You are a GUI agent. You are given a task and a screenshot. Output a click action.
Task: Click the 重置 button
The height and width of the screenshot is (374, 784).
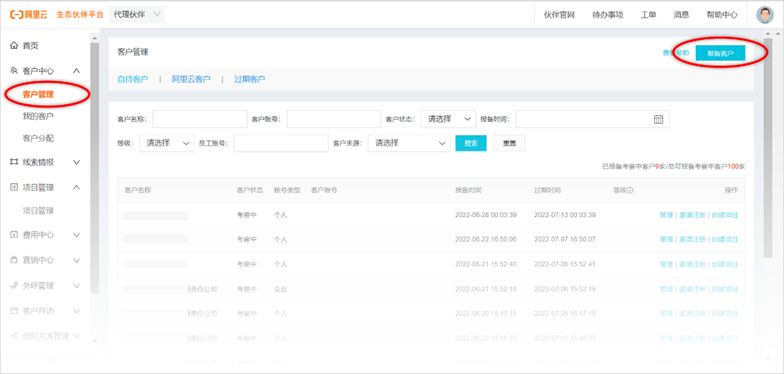click(x=509, y=143)
